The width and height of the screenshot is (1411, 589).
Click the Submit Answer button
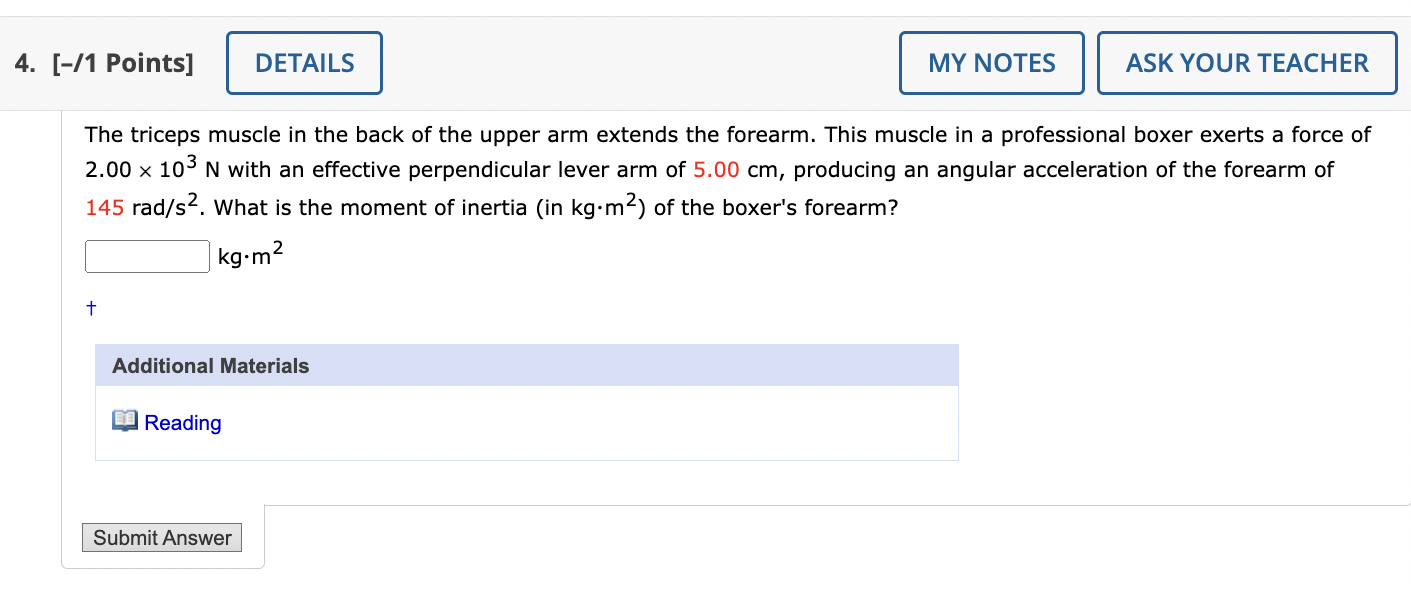pyautogui.click(x=161, y=537)
